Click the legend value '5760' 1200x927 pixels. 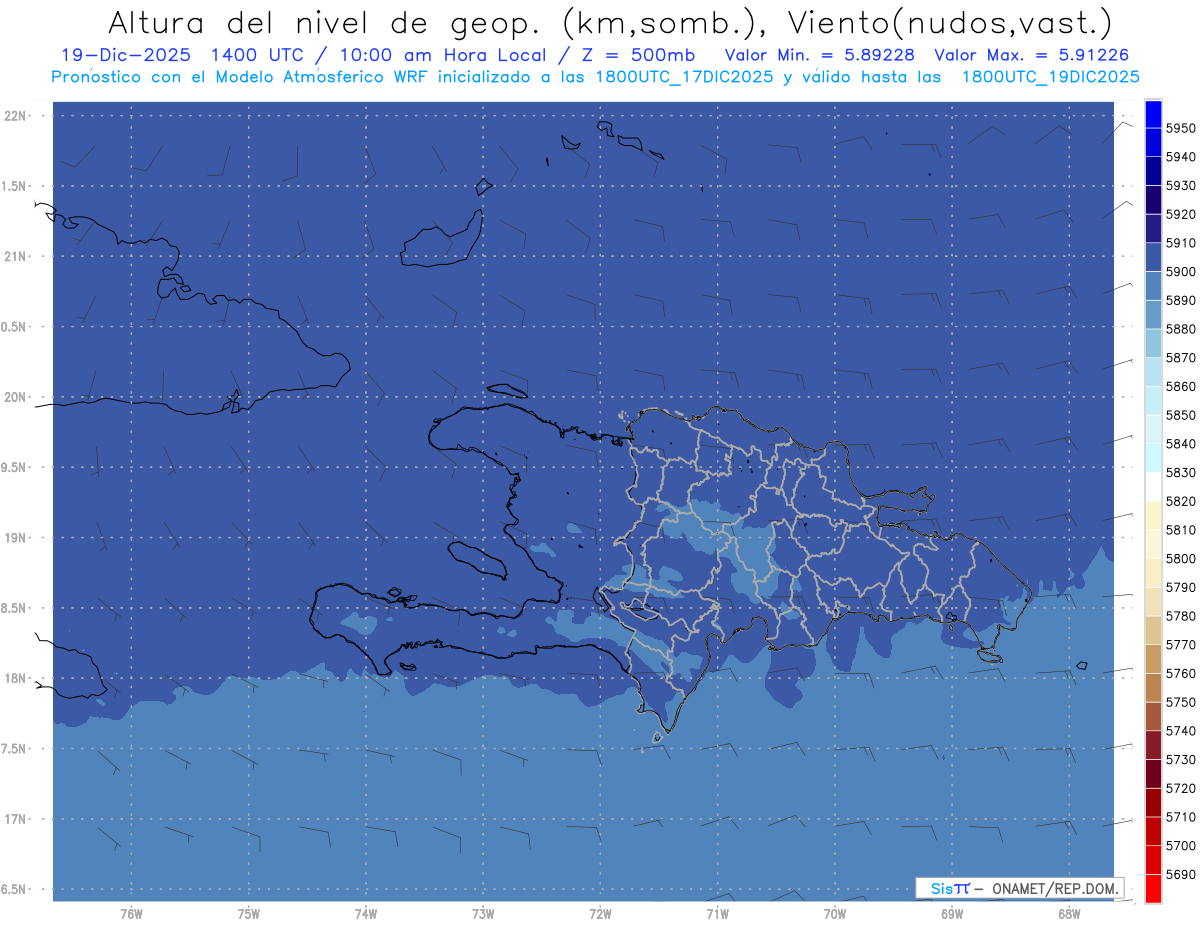(1180, 673)
